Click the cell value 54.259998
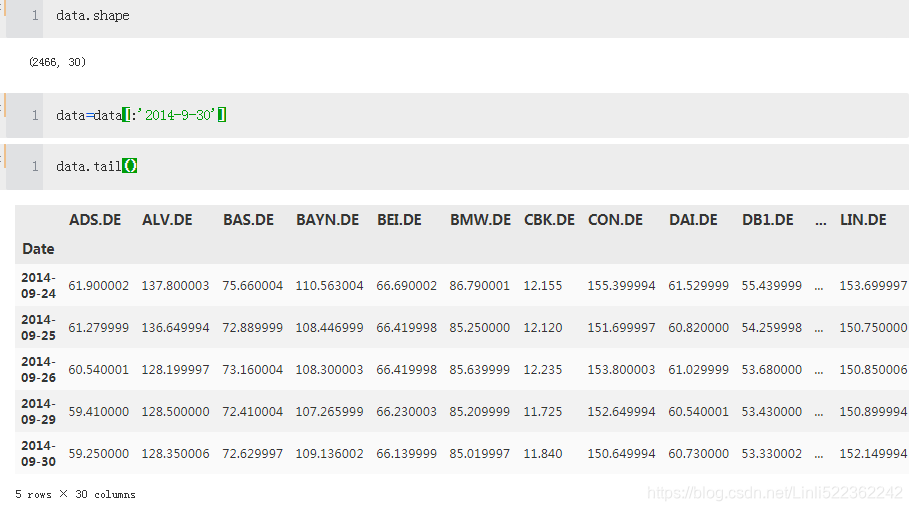This screenshot has width=912, height=511. pos(771,327)
